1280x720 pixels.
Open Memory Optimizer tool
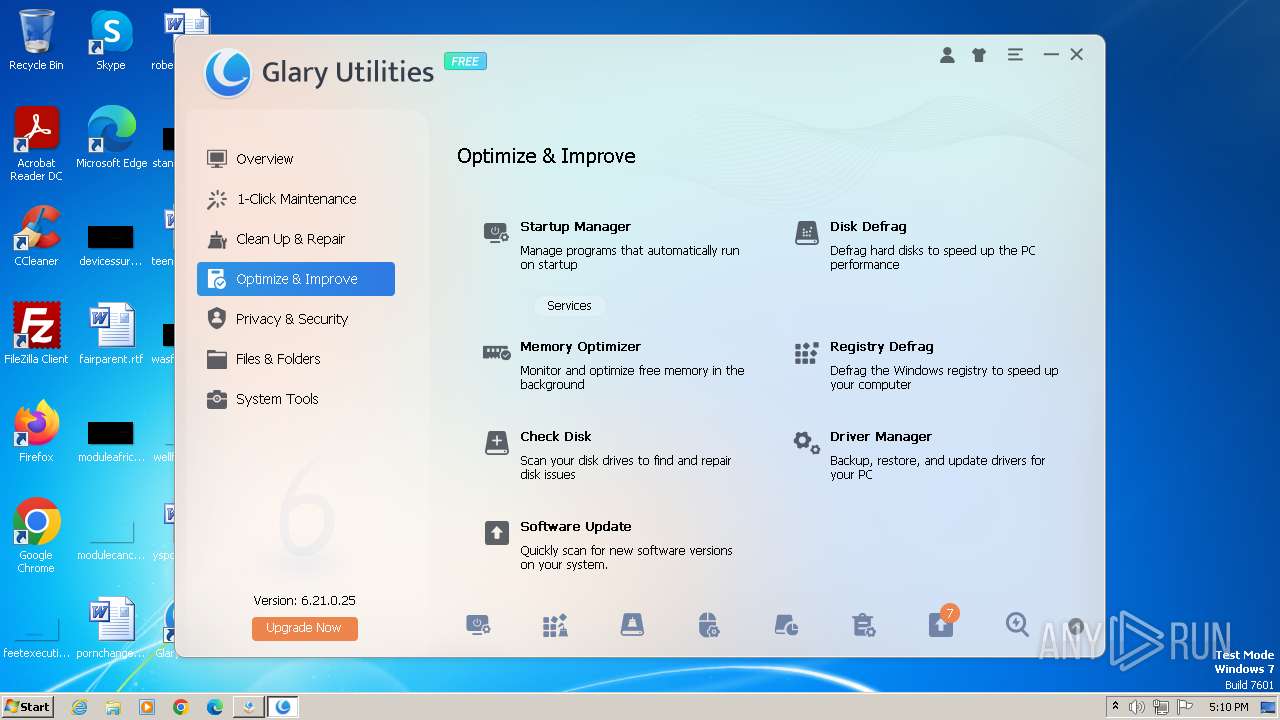tap(580, 347)
